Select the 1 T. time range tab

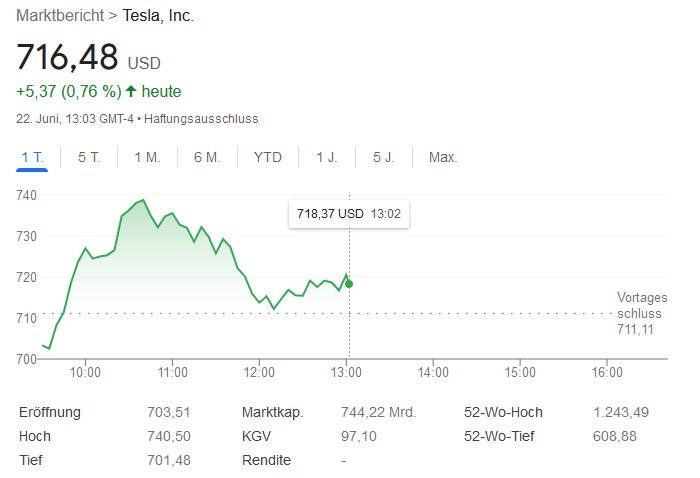tap(32, 157)
